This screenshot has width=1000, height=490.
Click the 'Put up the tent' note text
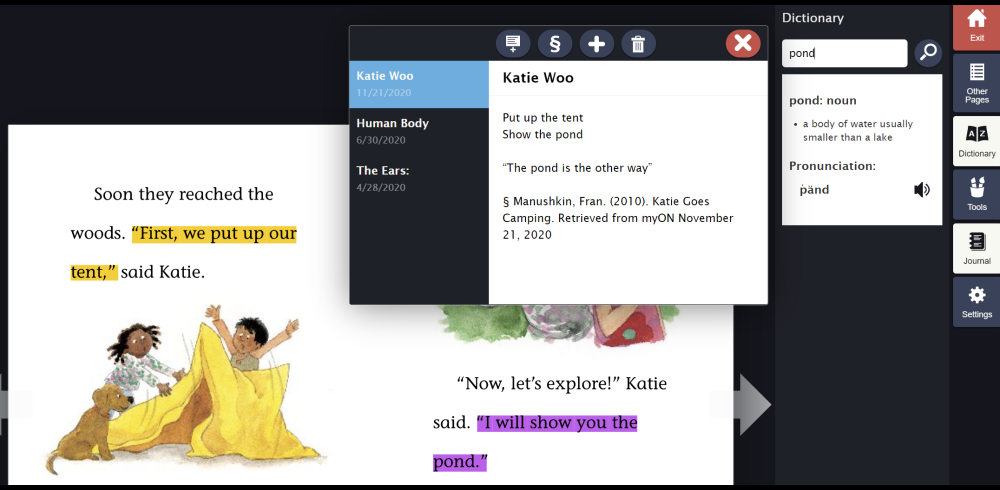[x=543, y=117]
